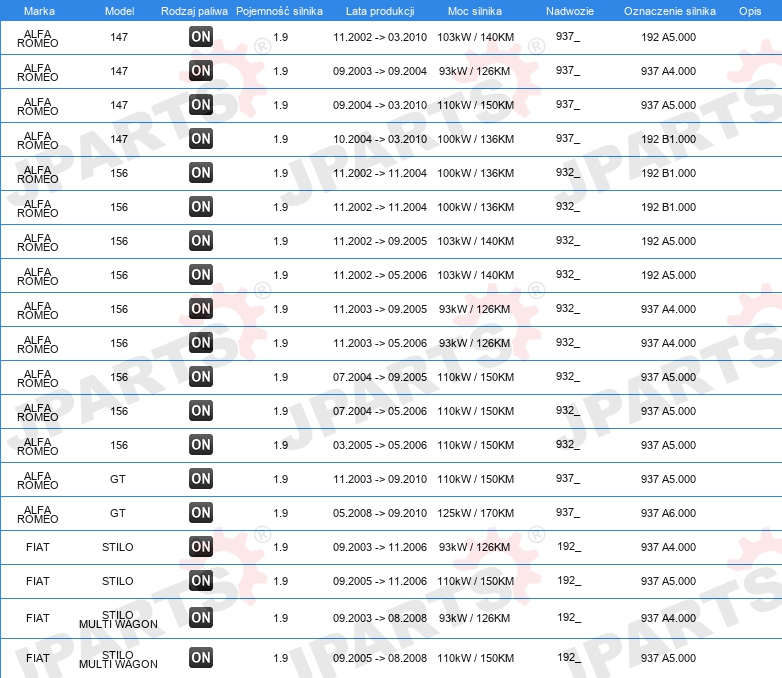Click the ON fuel icon for STILO 09.2003 -> 11.2006

[201, 546]
